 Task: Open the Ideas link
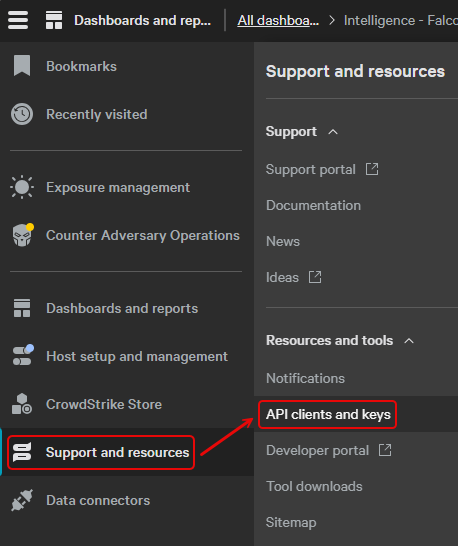pyautogui.click(x=282, y=278)
